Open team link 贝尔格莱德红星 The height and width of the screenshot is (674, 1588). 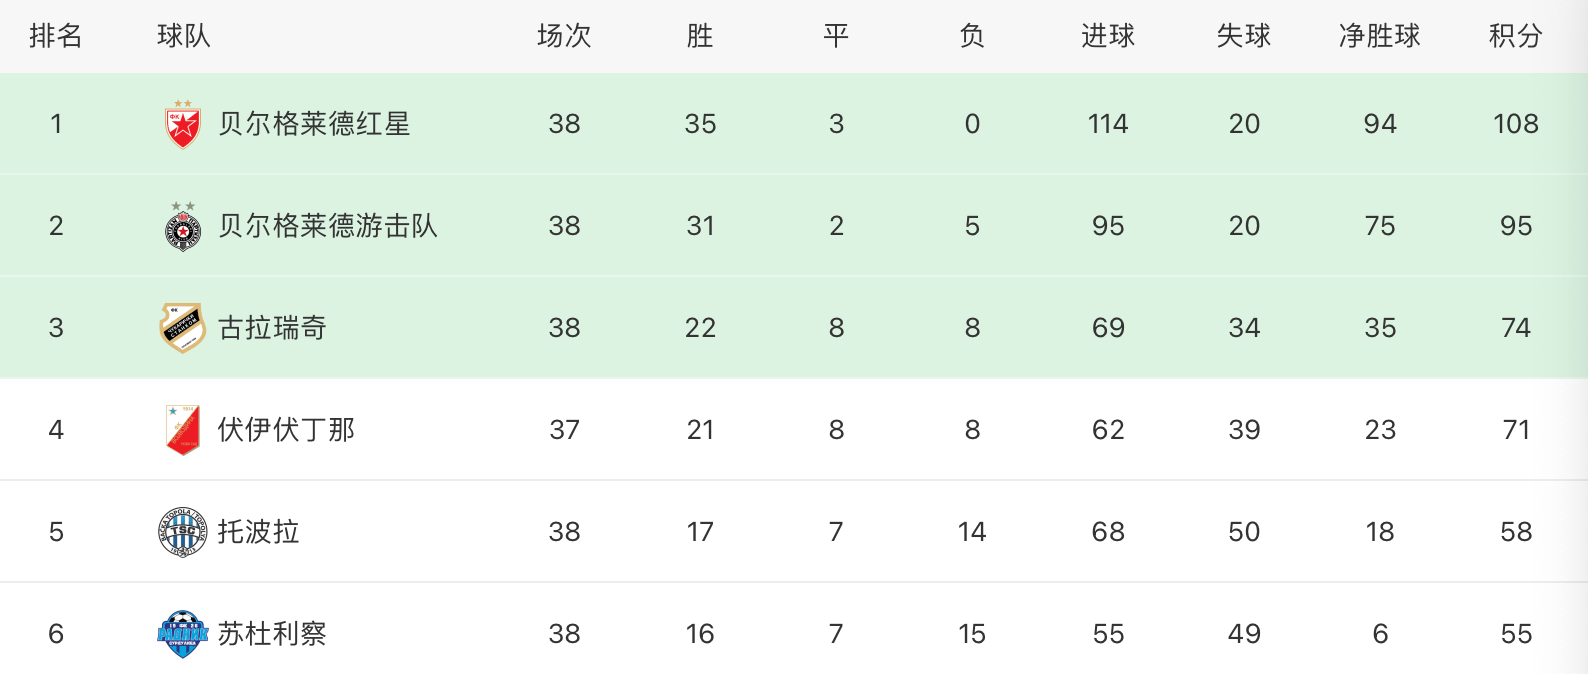pyautogui.click(x=314, y=124)
